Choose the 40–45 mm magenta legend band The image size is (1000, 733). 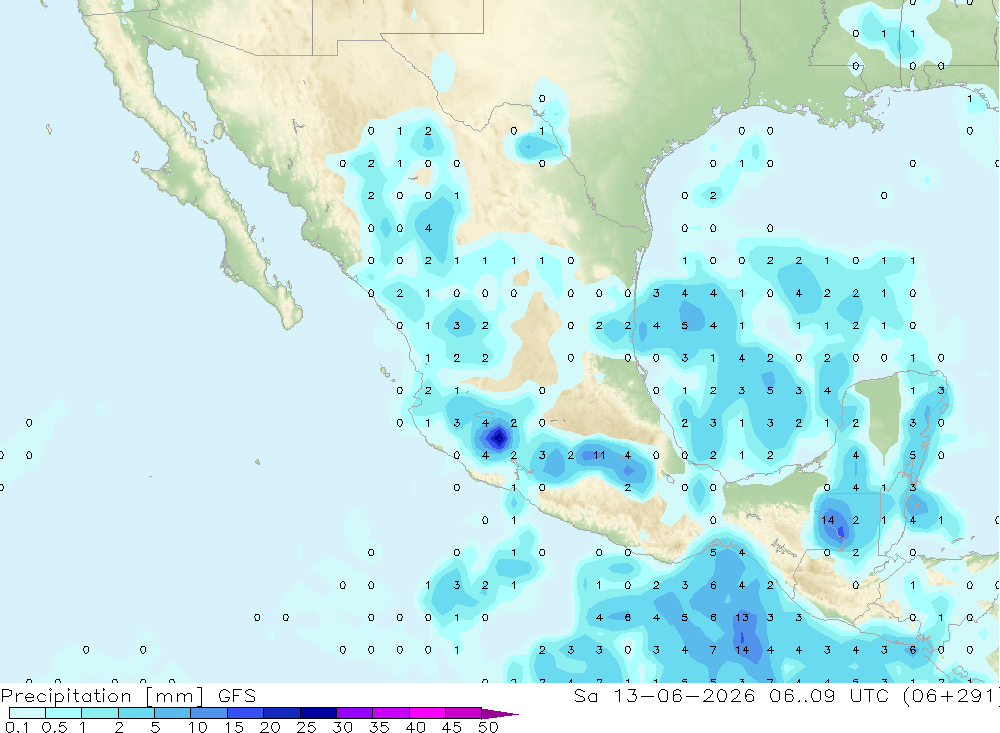tap(427, 713)
